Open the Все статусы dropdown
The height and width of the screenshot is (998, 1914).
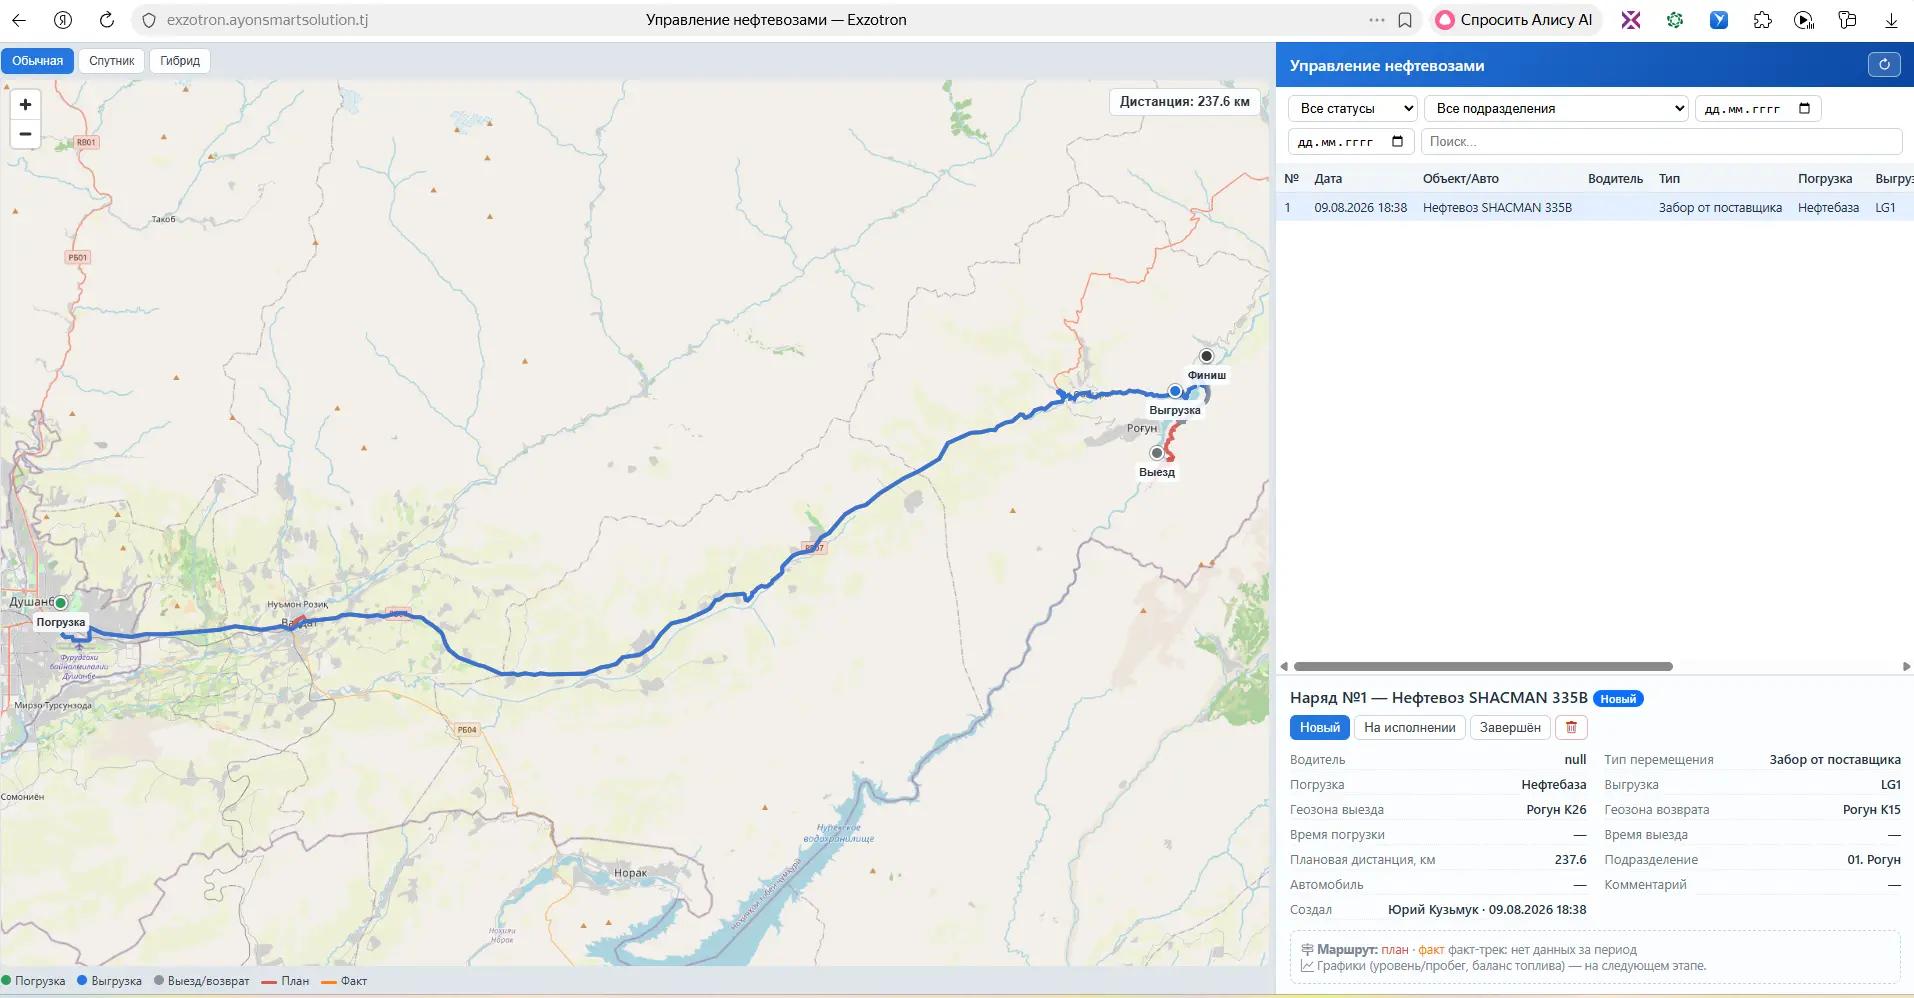click(x=1352, y=108)
